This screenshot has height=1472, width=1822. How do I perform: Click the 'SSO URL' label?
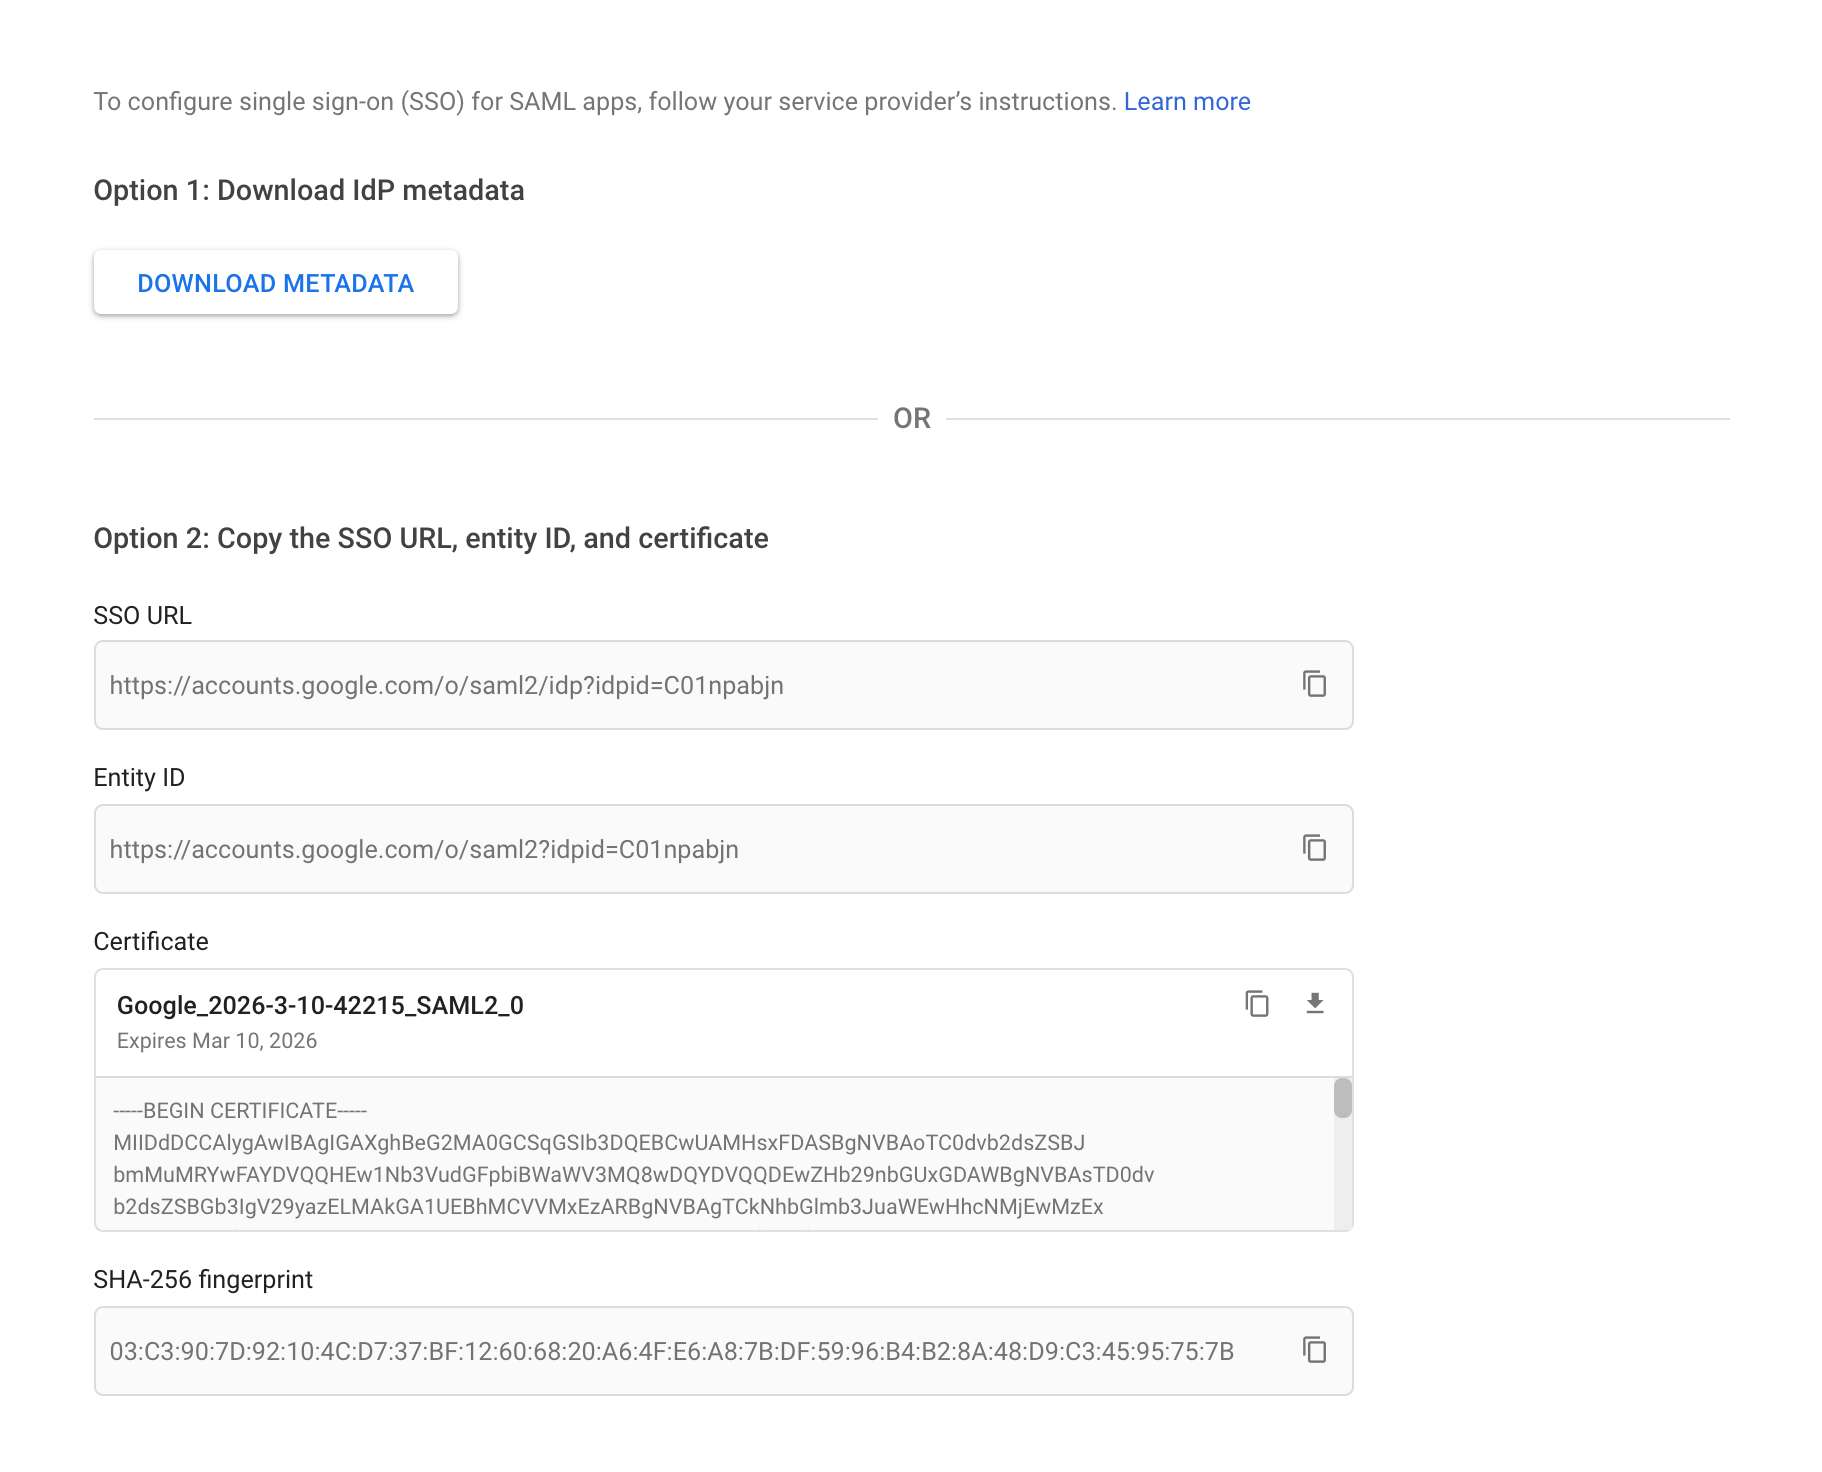pyautogui.click(x=143, y=616)
